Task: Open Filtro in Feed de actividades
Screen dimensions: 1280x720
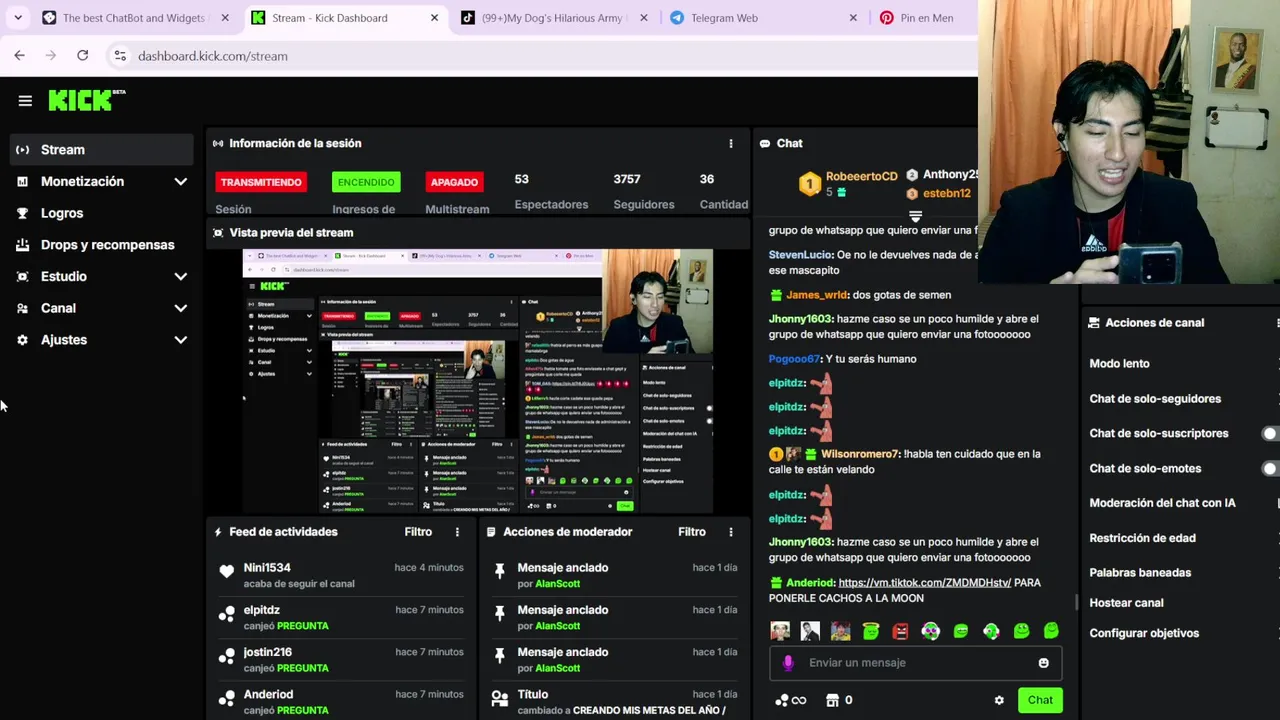Action: pos(418,532)
